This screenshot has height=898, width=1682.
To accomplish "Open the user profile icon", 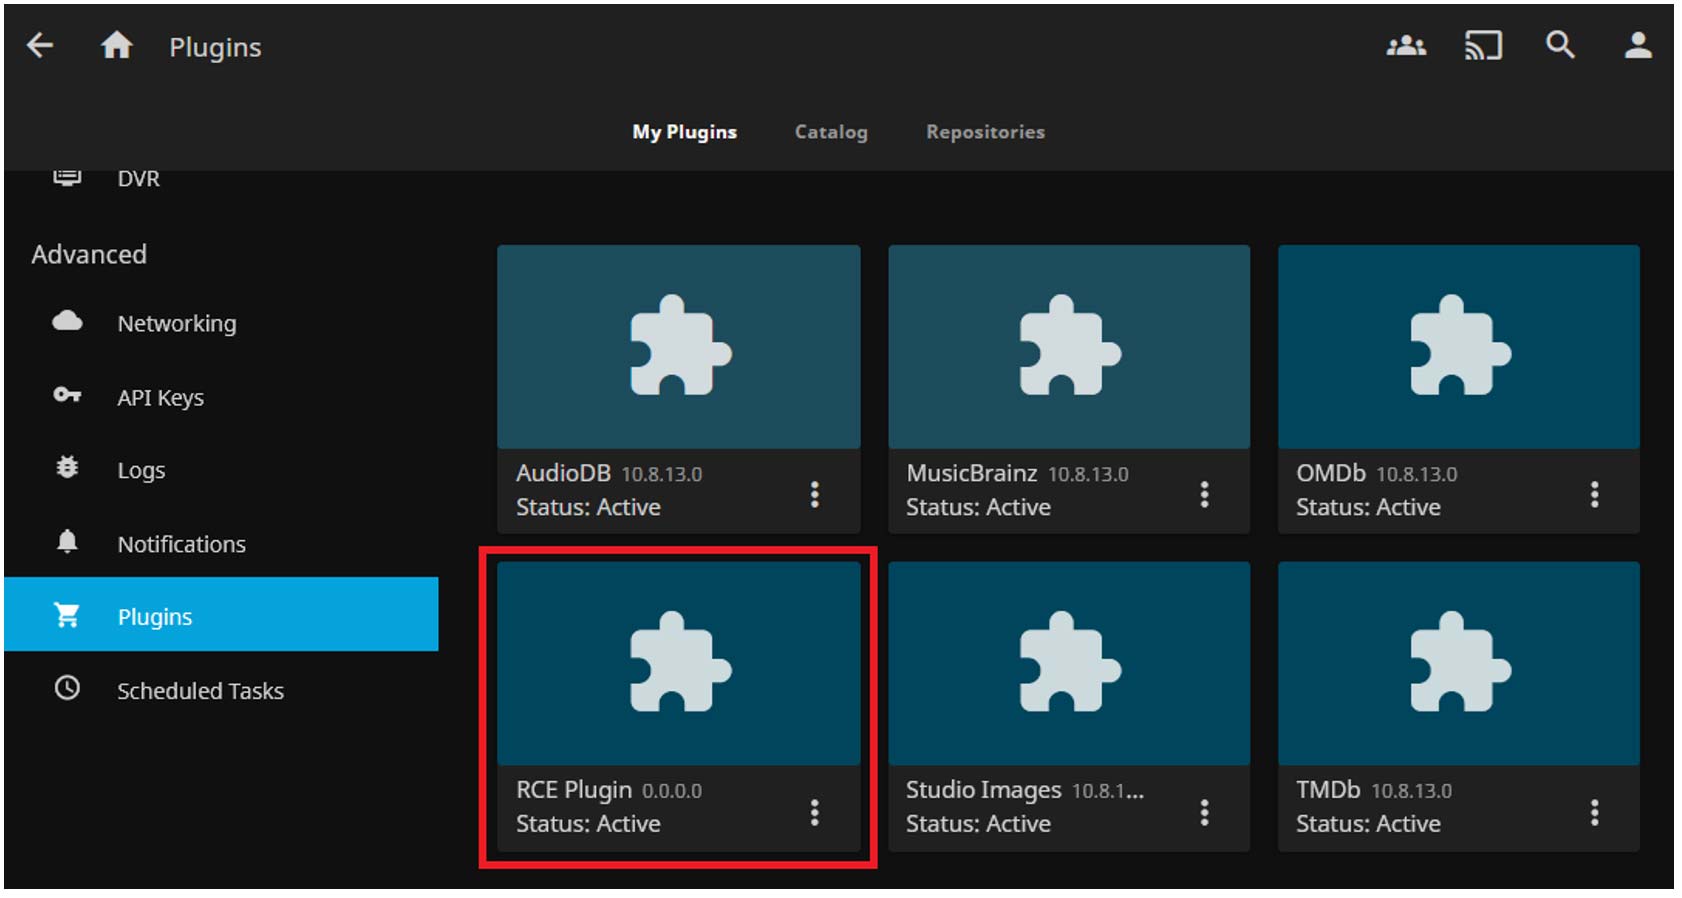I will tap(1637, 45).
